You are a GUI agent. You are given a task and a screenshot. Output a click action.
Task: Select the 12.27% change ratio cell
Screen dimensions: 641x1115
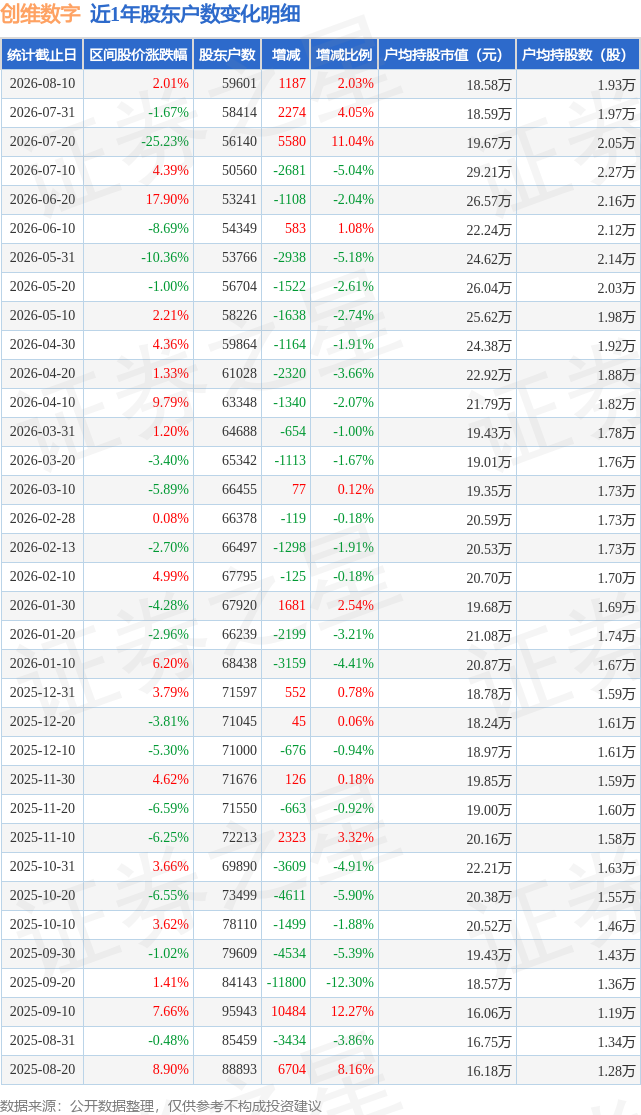click(350, 1011)
